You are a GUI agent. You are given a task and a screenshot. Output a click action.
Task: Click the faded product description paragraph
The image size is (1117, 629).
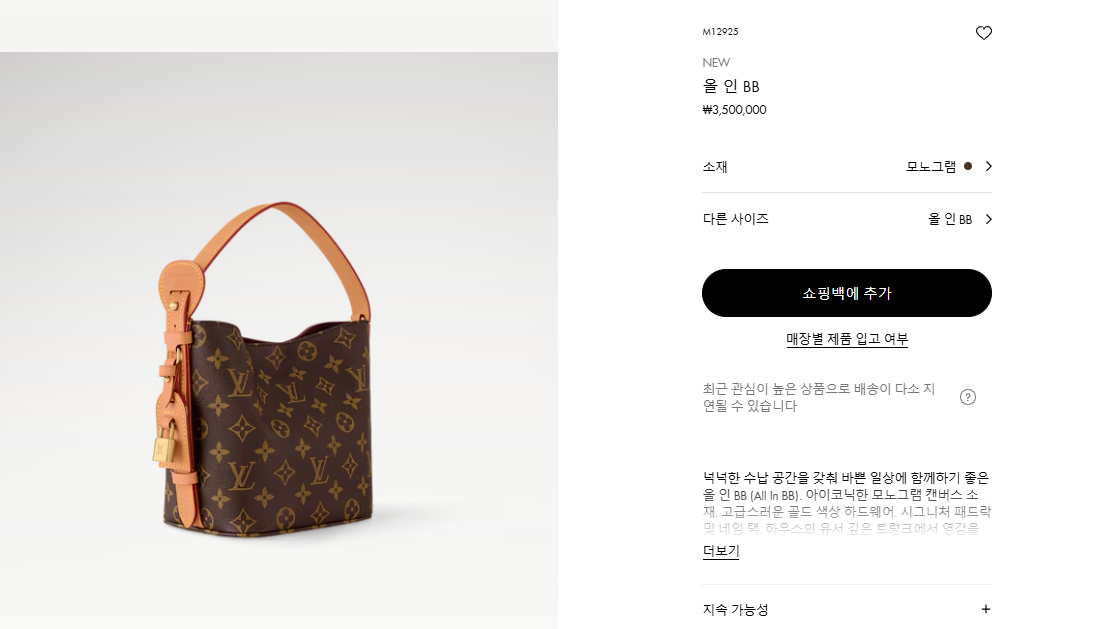click(x=847, y=502)
